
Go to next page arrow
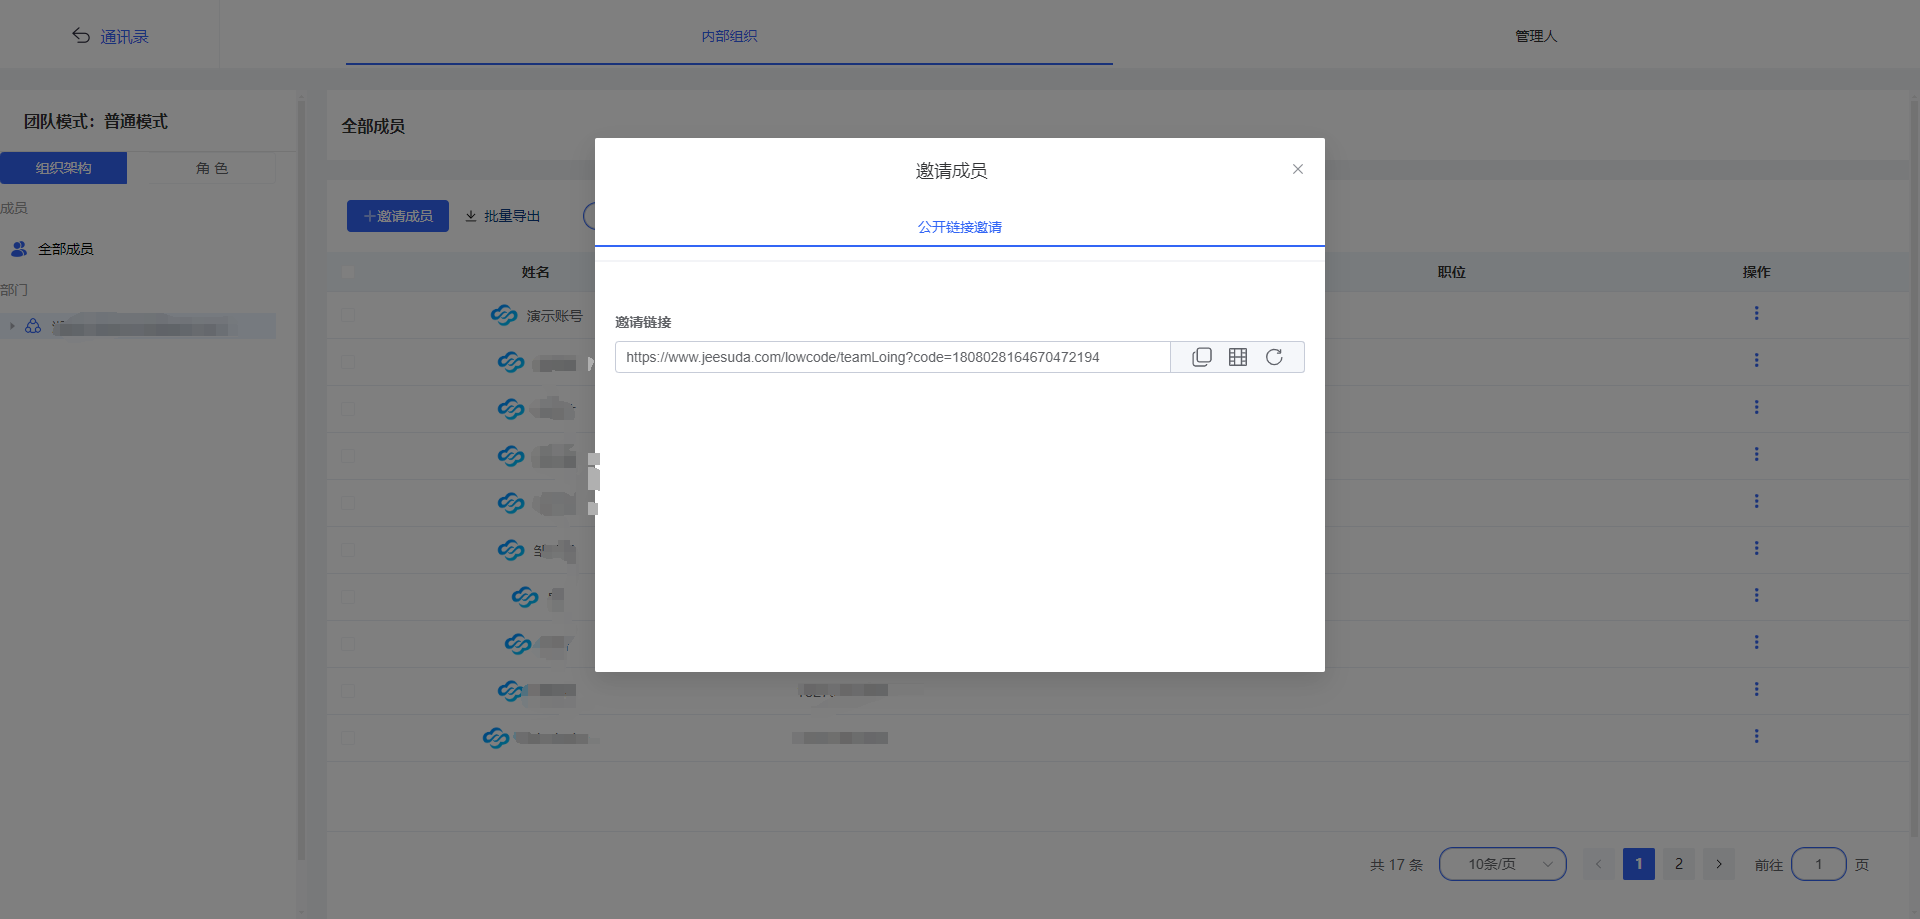click(x=1719, y=864)
